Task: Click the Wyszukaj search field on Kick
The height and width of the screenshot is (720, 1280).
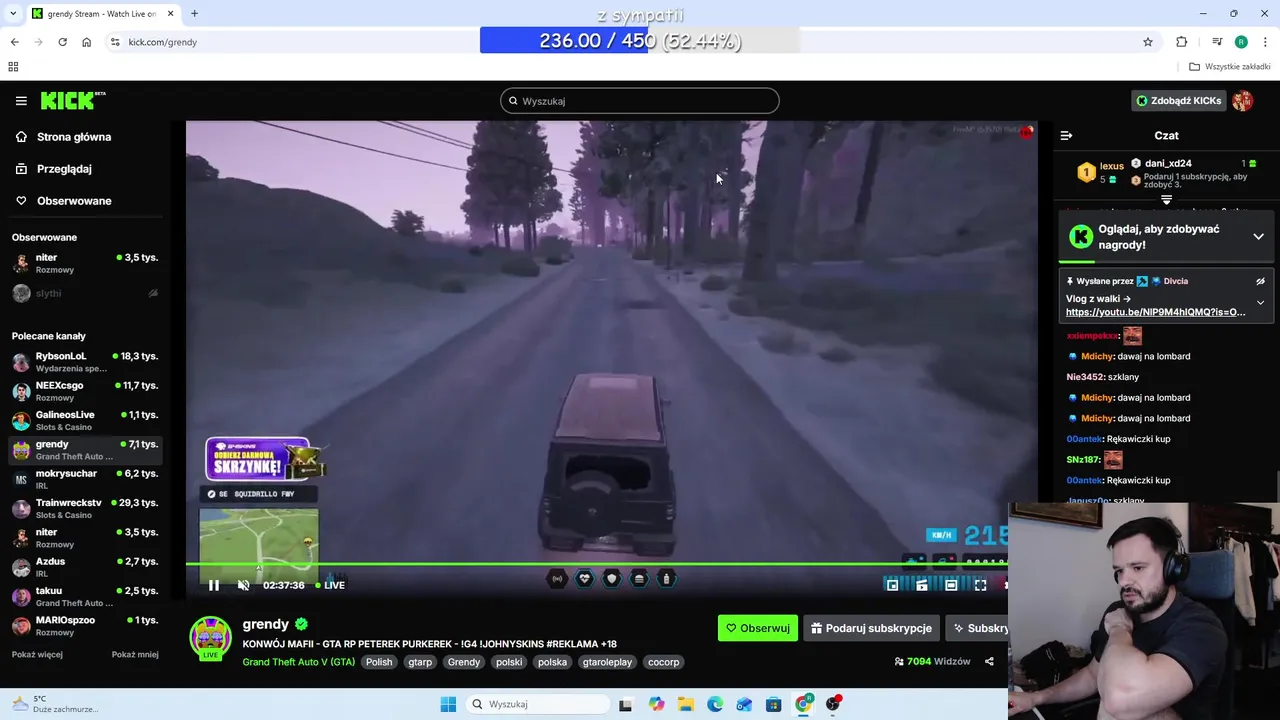Action: point(640,101)
